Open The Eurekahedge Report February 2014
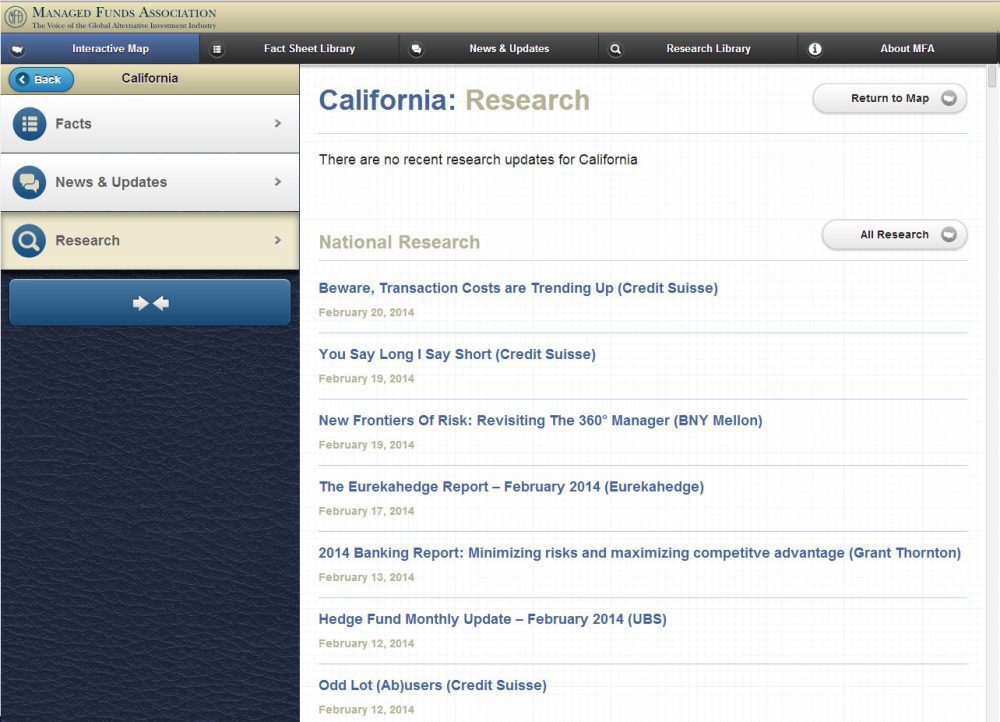1000x722 pixels. tap(511, 487)
